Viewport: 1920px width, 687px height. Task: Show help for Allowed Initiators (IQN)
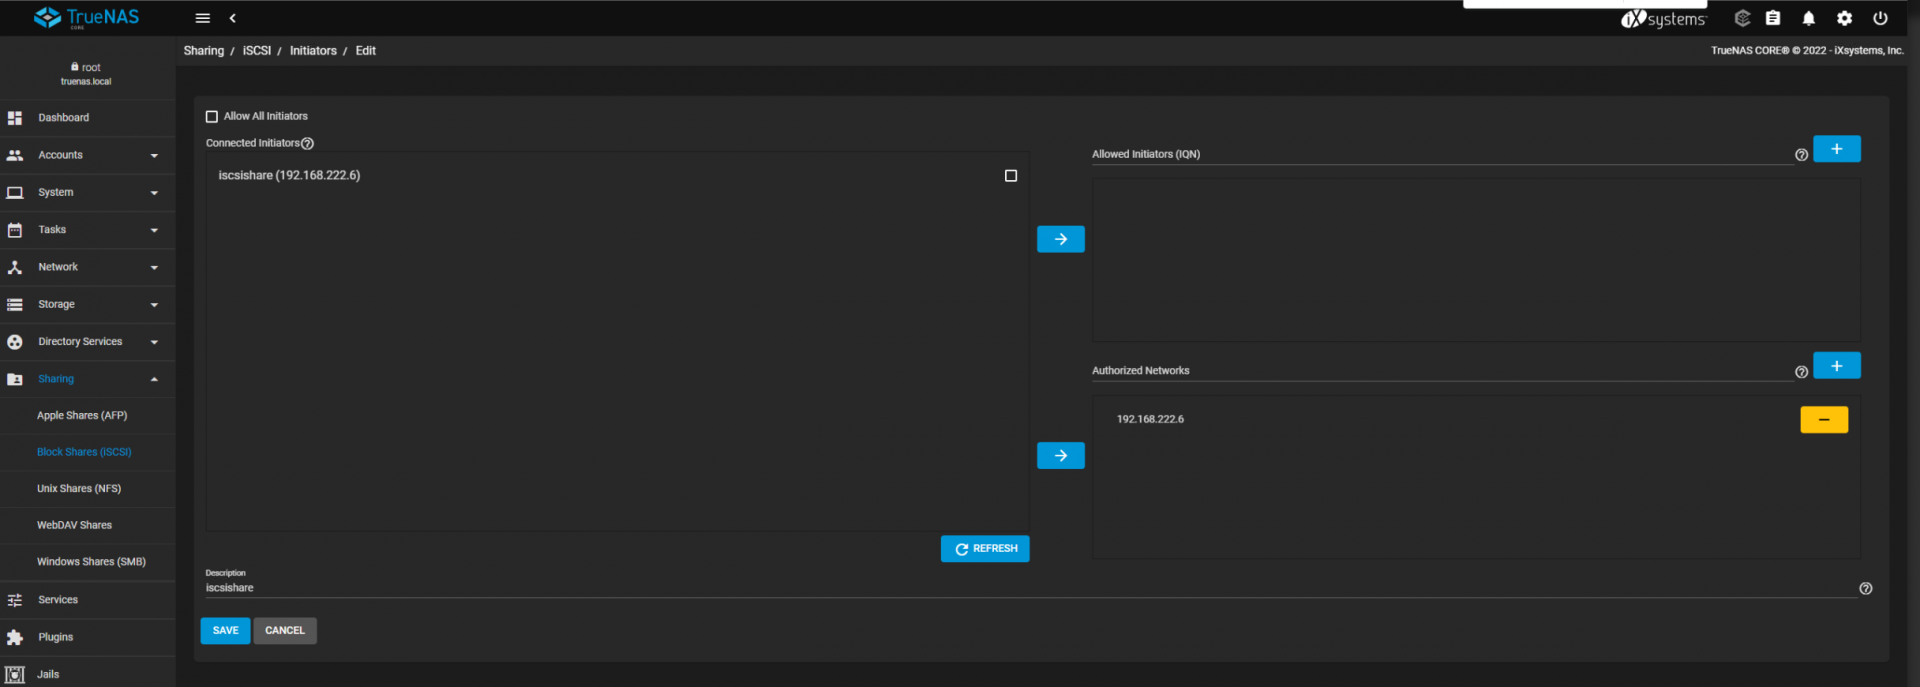pos(1801,155)
